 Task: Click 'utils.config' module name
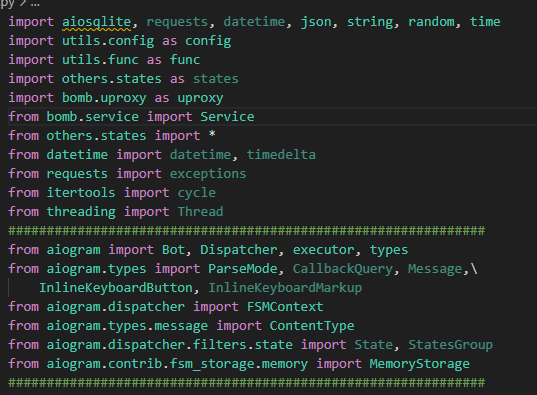pyautogui.click(x=108, y=41)
